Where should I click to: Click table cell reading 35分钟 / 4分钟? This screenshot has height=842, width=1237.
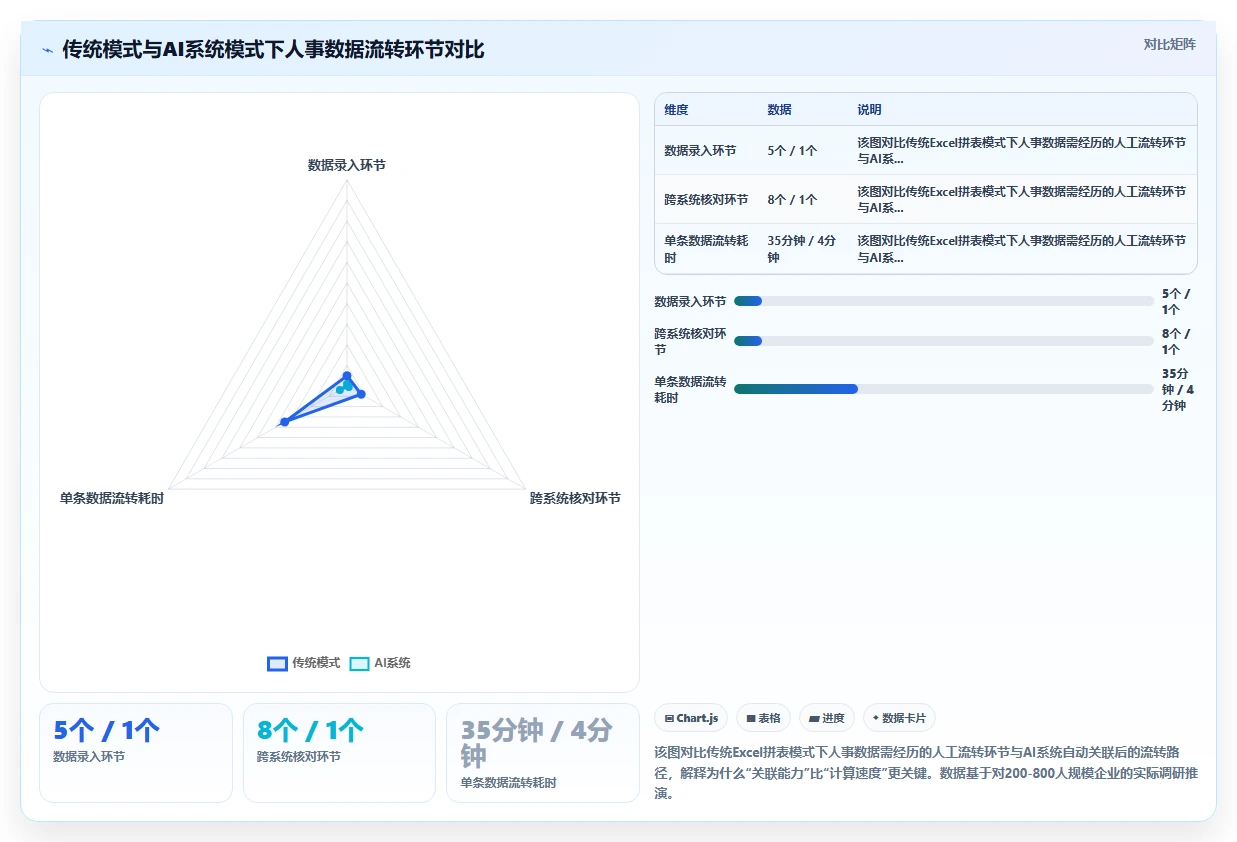[x=802, y=249]
